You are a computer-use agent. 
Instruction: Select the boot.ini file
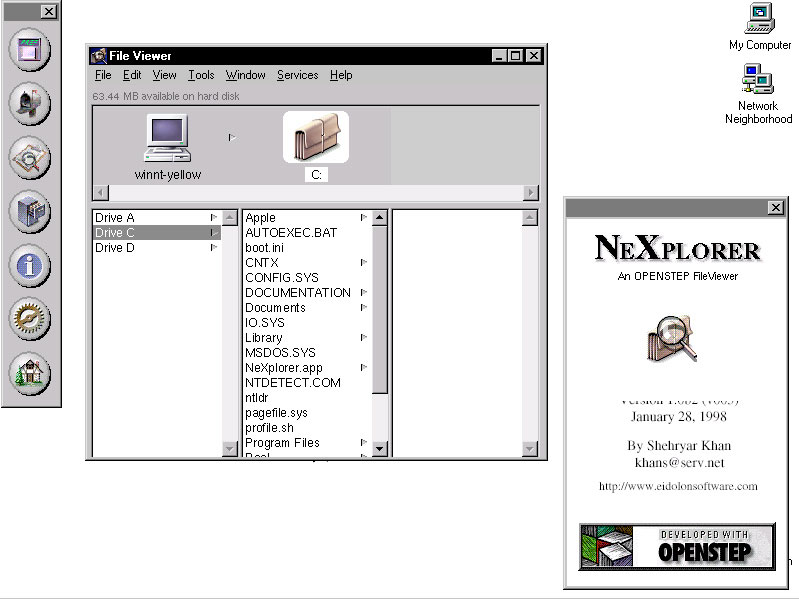264,248
